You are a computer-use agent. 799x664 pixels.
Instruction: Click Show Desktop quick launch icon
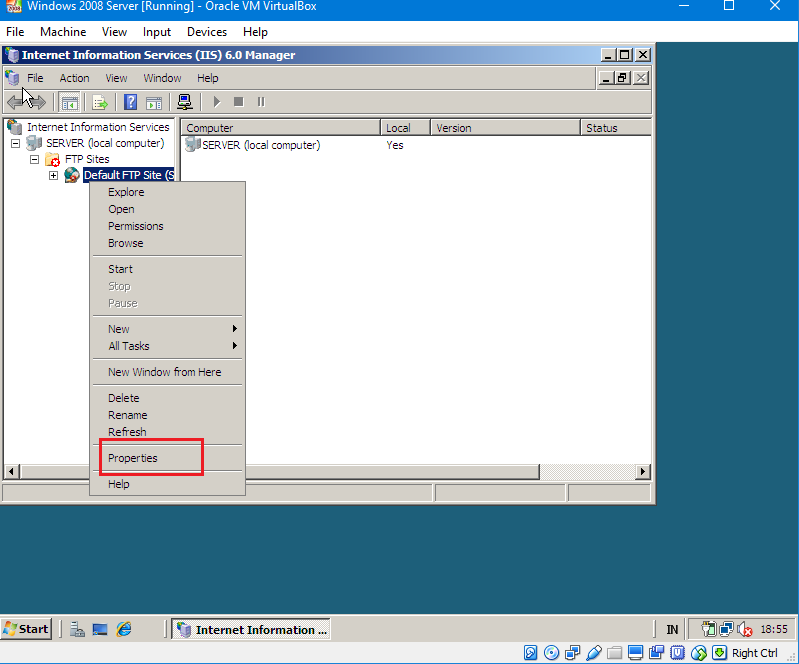(x=100, y=630)
